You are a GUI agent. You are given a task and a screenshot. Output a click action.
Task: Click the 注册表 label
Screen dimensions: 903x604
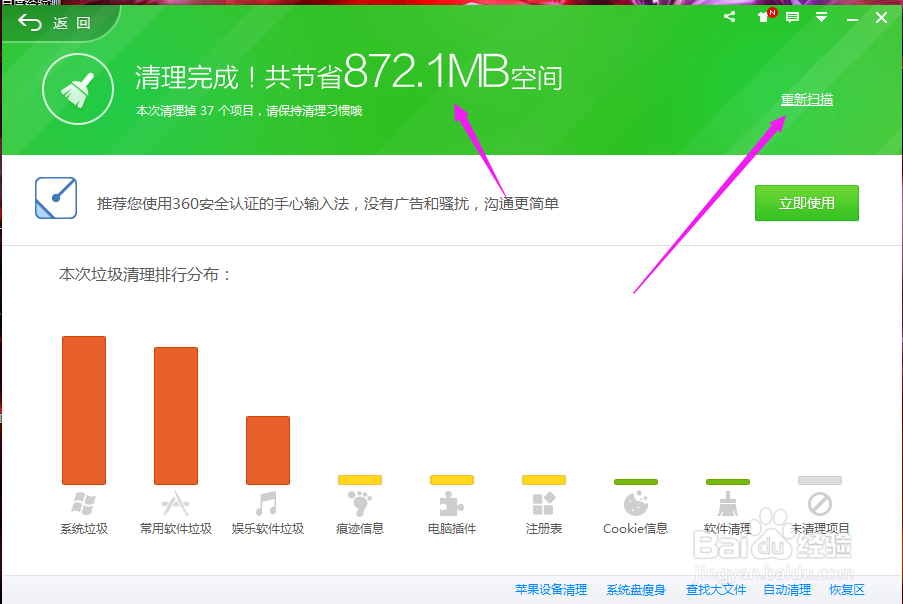click(544, 529)
